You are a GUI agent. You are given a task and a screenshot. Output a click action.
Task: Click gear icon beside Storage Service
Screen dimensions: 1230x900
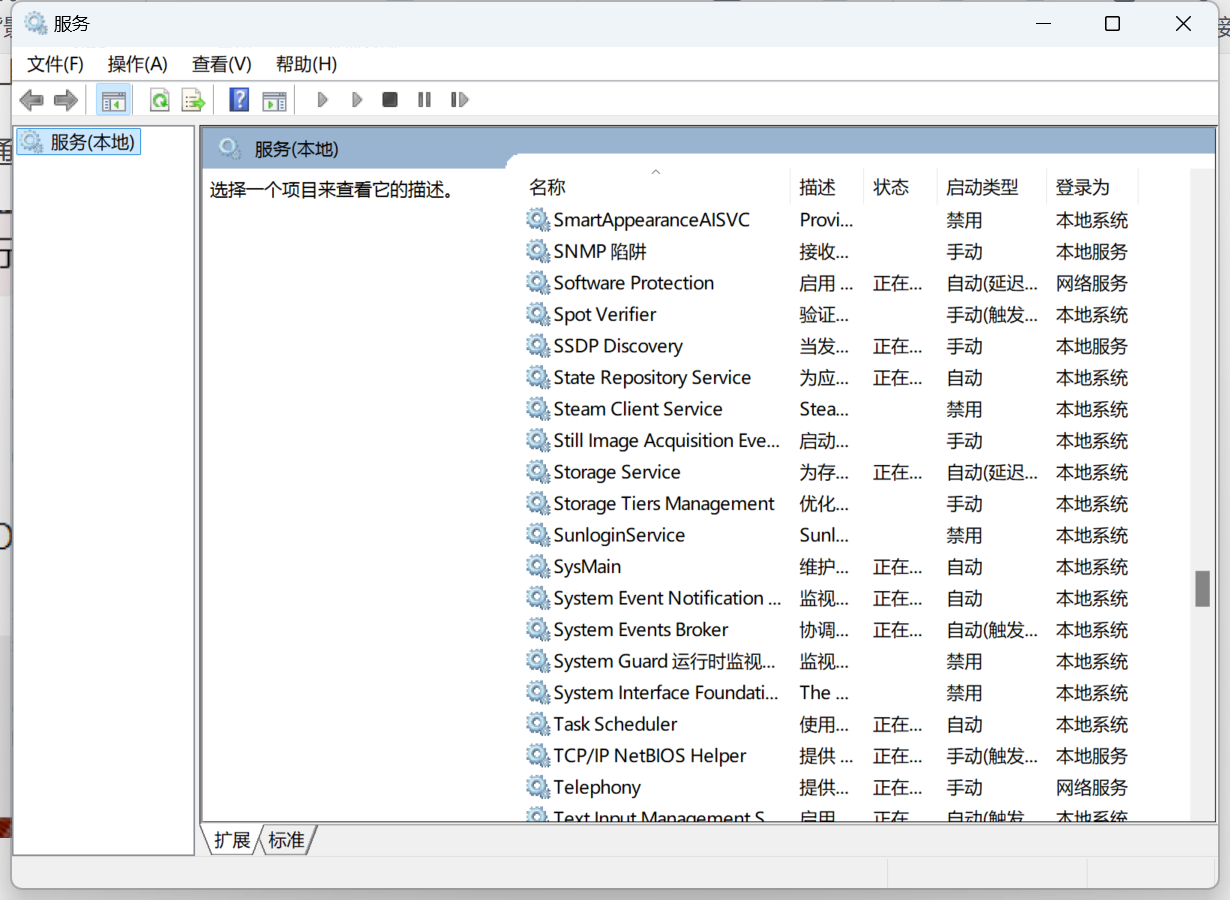pyautogui.click(x=538, y=472)
